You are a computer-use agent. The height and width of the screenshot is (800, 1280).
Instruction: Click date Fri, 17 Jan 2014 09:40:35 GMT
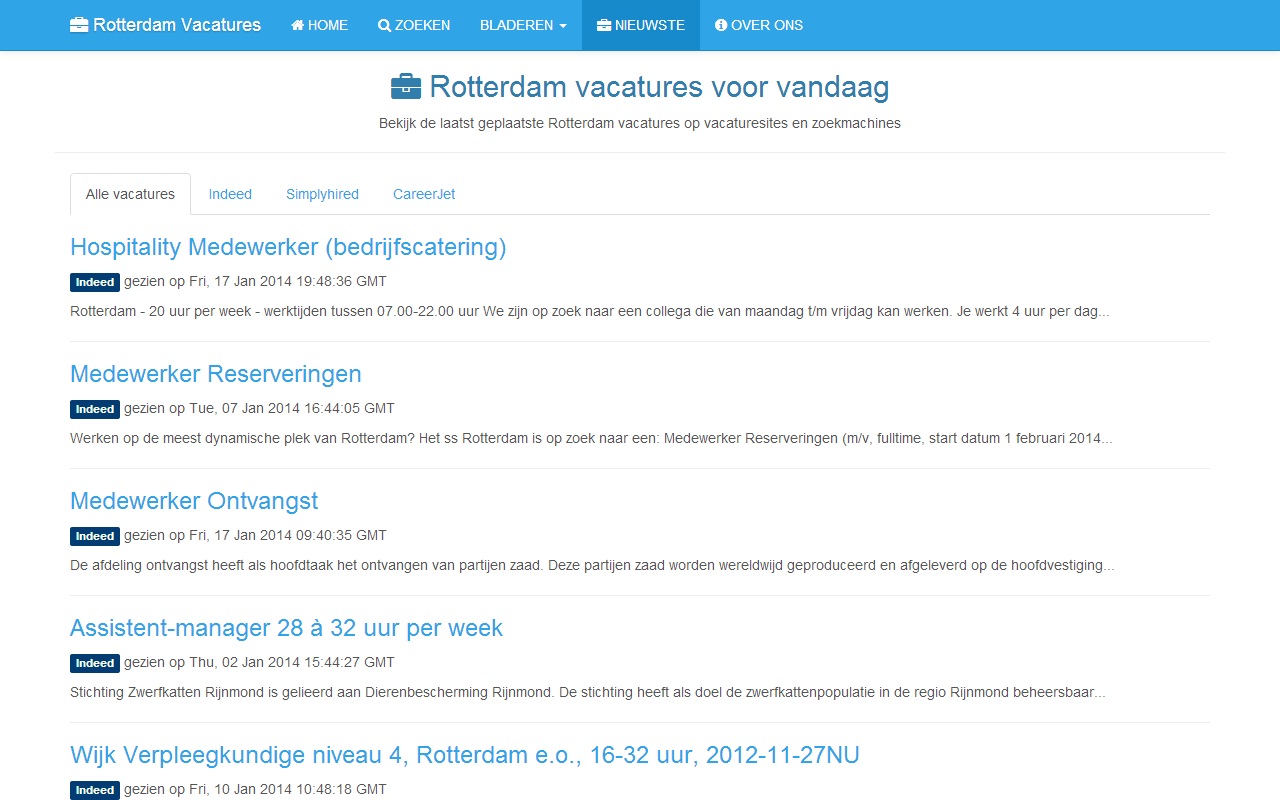288,535
